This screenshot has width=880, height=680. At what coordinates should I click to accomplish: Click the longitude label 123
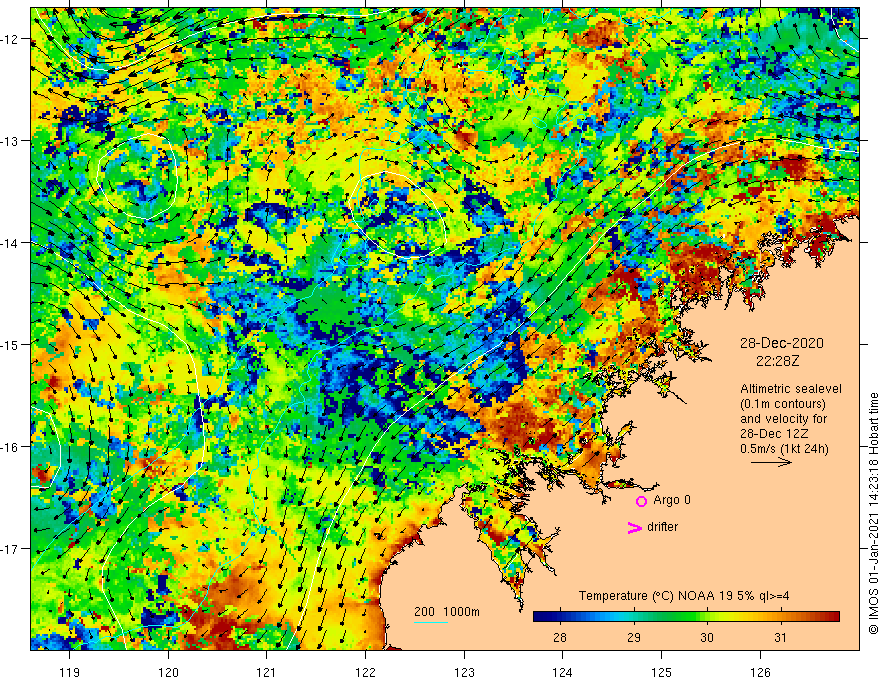[464, 672]
